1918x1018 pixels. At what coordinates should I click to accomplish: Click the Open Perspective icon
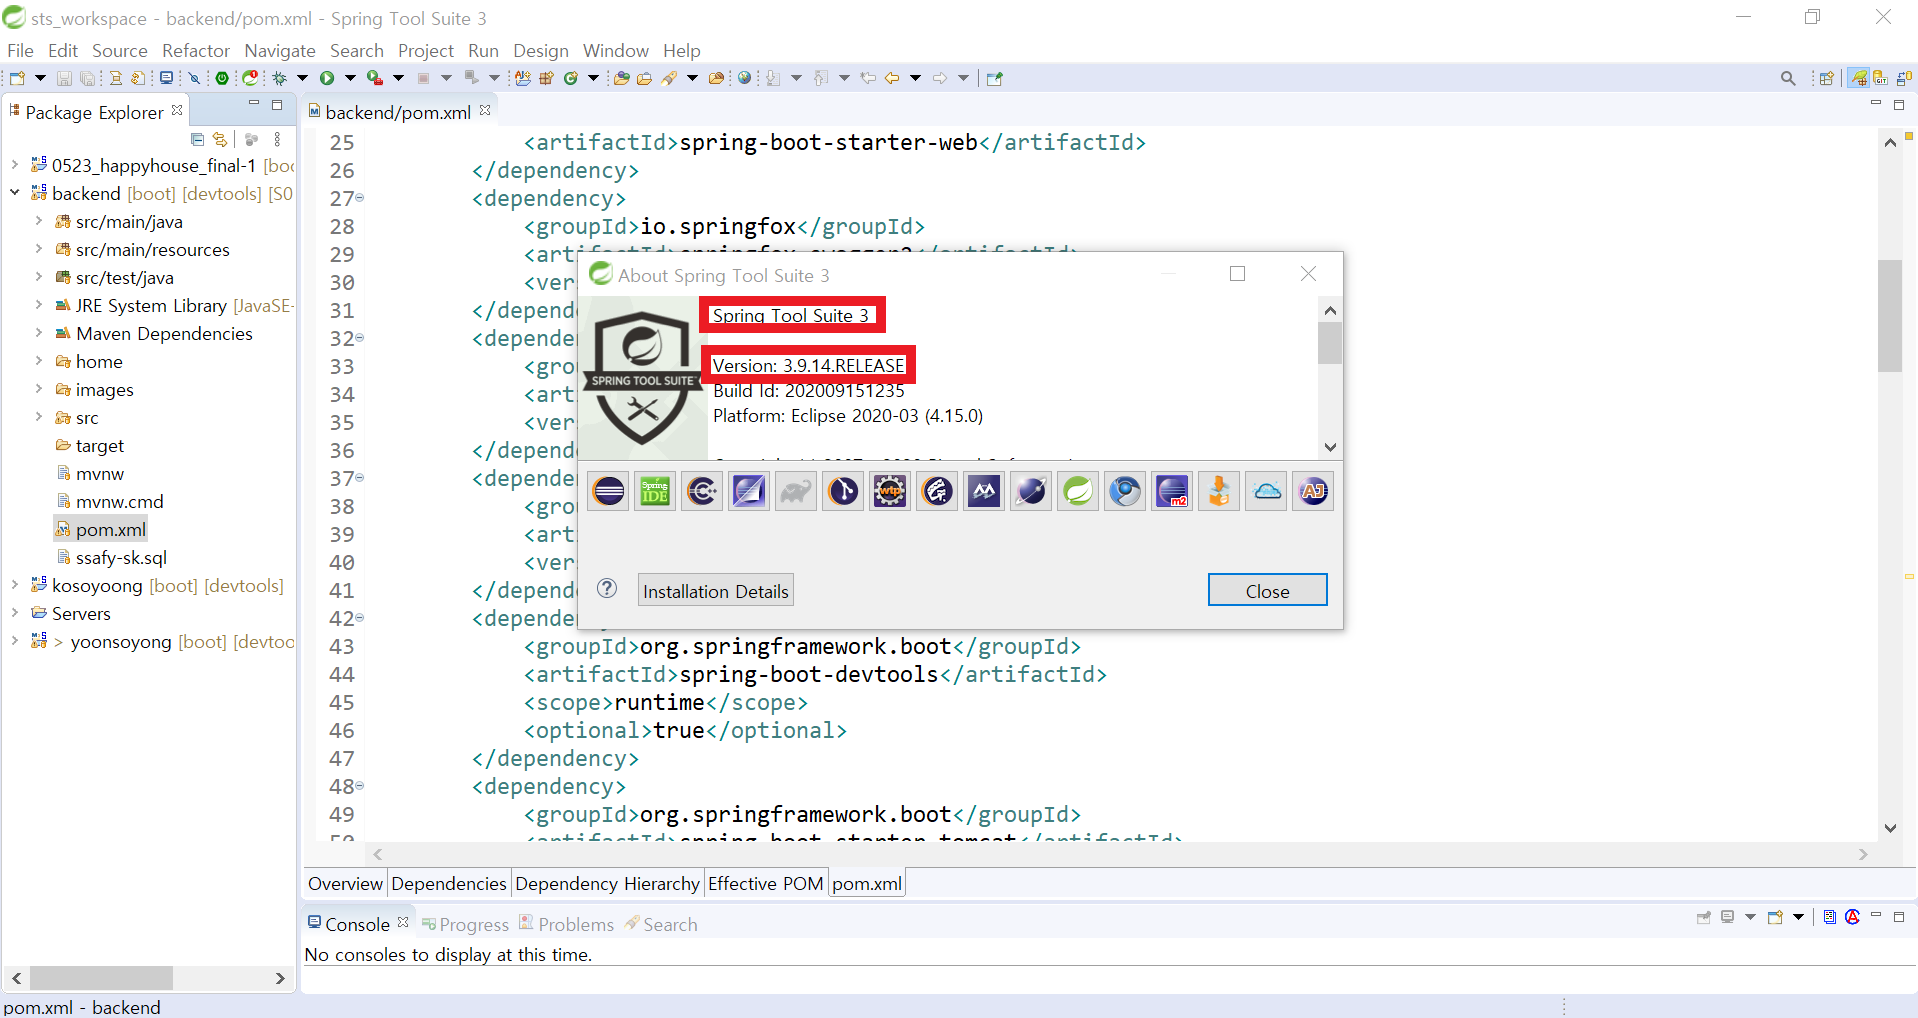pyautogui.click(x=1827, y=78)
